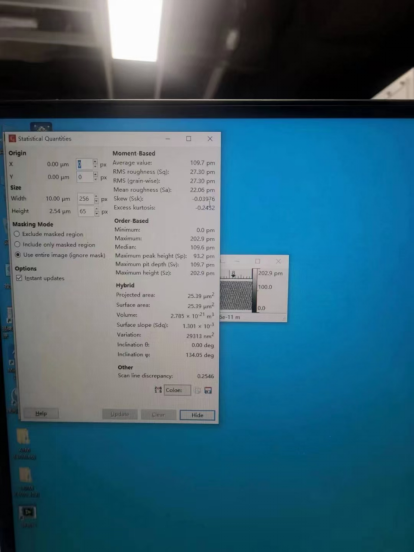The width and height of the screenshot is (414, 552).
Task: Open the Colon report format dropdown
Action: click(177, 390)
